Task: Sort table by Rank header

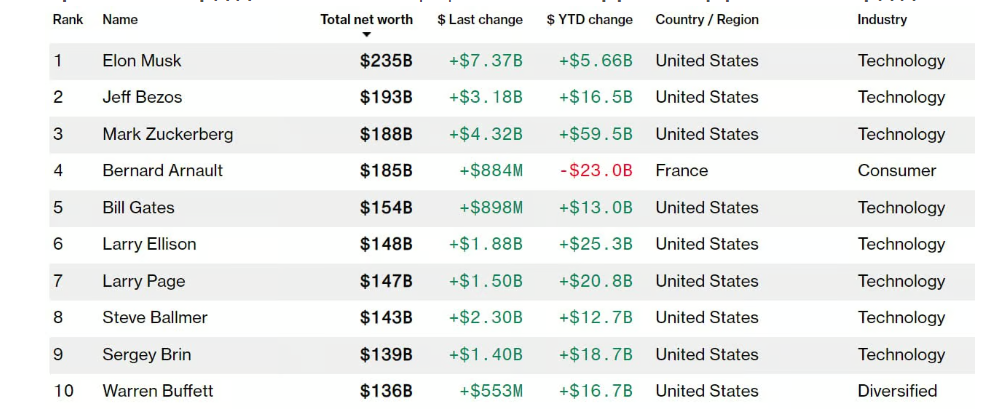Action: (68, 19)
